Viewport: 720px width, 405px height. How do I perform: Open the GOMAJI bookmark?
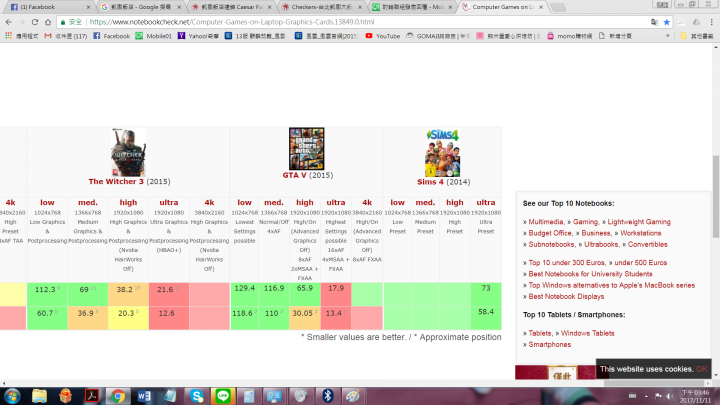(438, 36)
